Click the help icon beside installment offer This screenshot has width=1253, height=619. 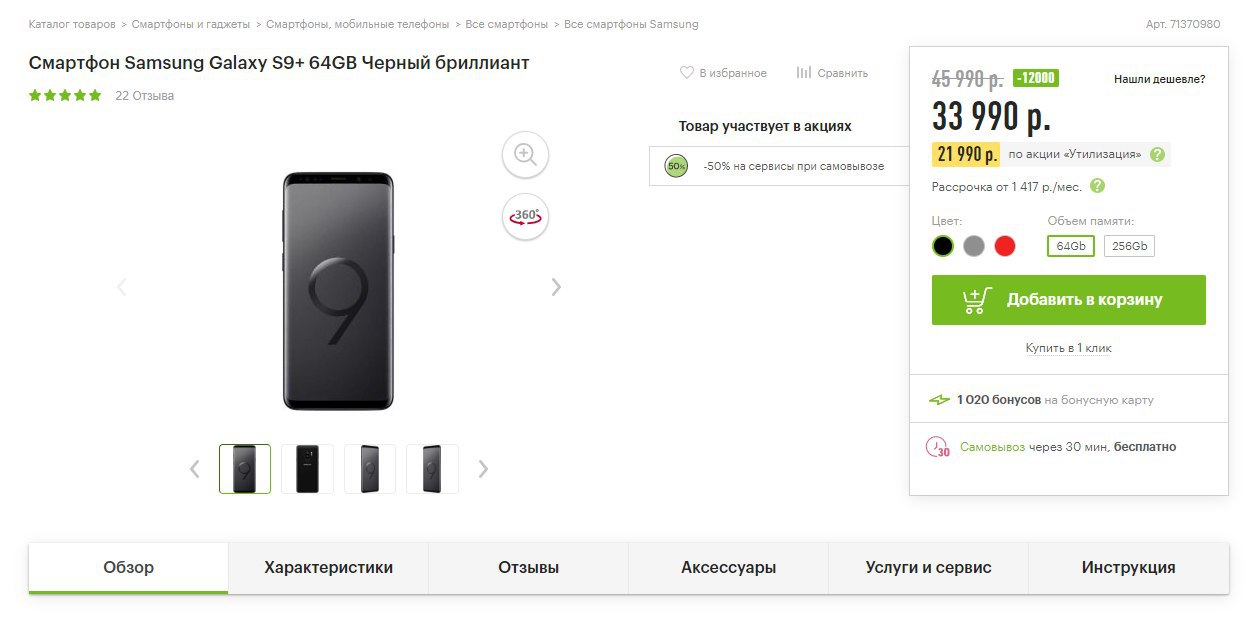pyautogui.click(x=1097, y=186)
